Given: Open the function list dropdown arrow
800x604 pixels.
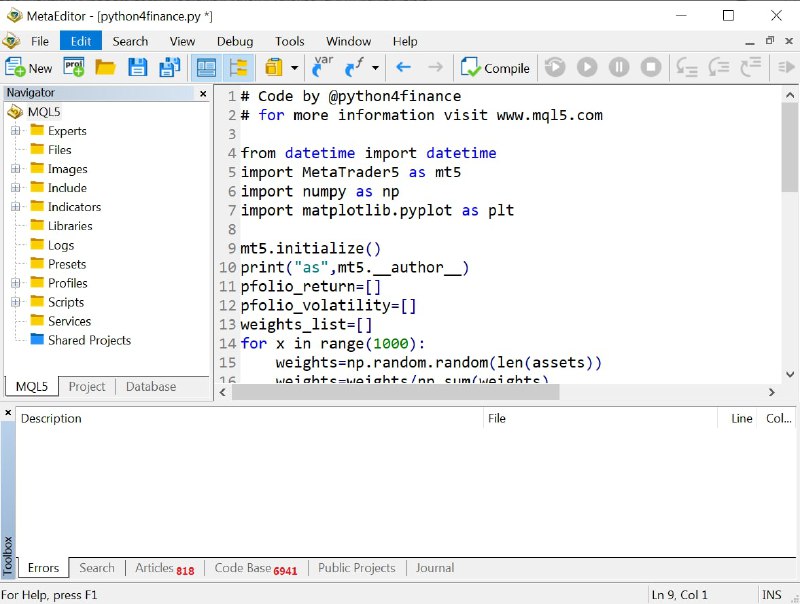Looking at the screenshot, I should 376,68.
